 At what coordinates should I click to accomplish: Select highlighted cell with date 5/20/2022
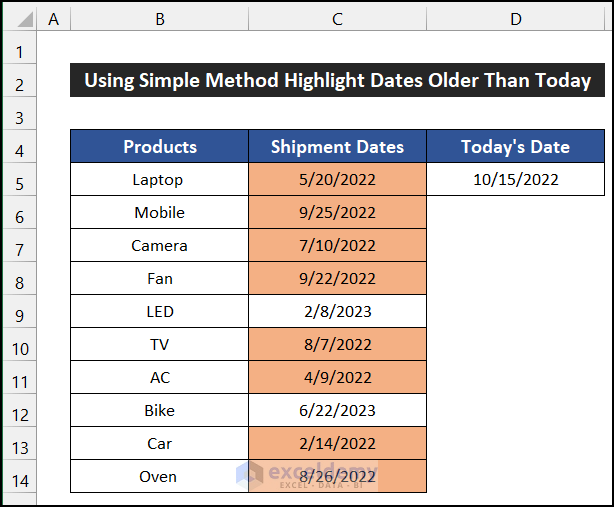coord(337,180)
